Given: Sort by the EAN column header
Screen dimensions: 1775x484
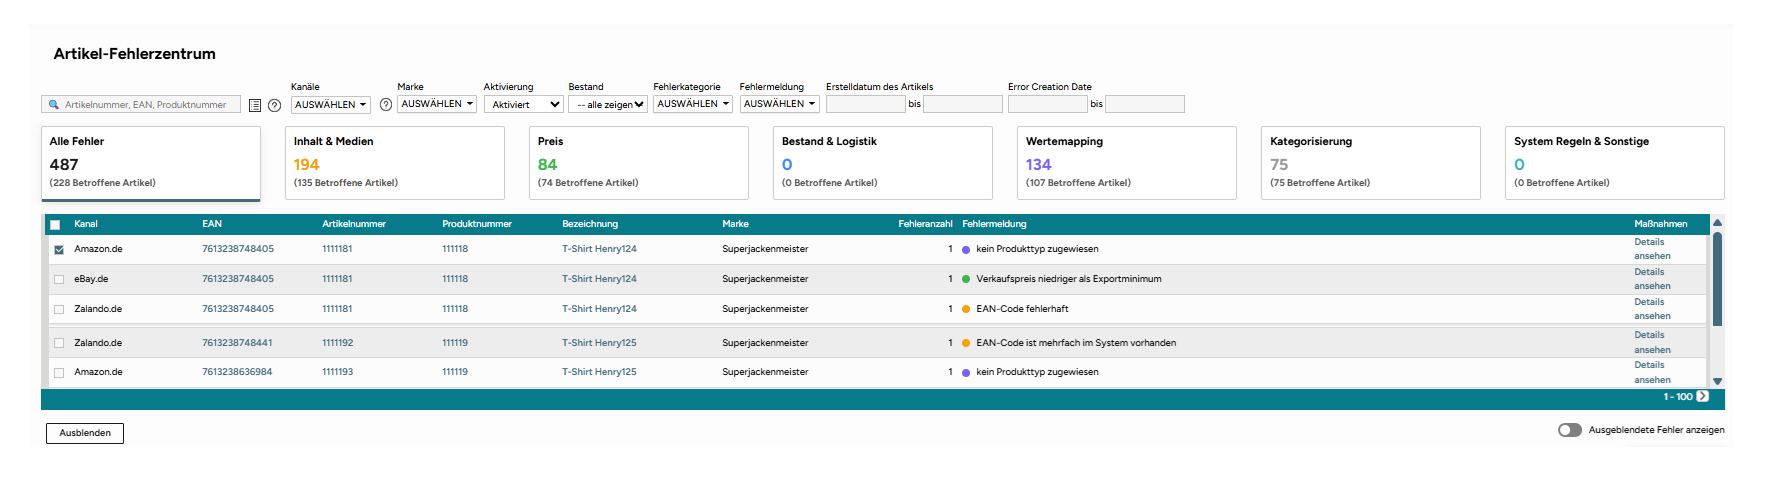Looking at the screenshot, I should [212, 224].
